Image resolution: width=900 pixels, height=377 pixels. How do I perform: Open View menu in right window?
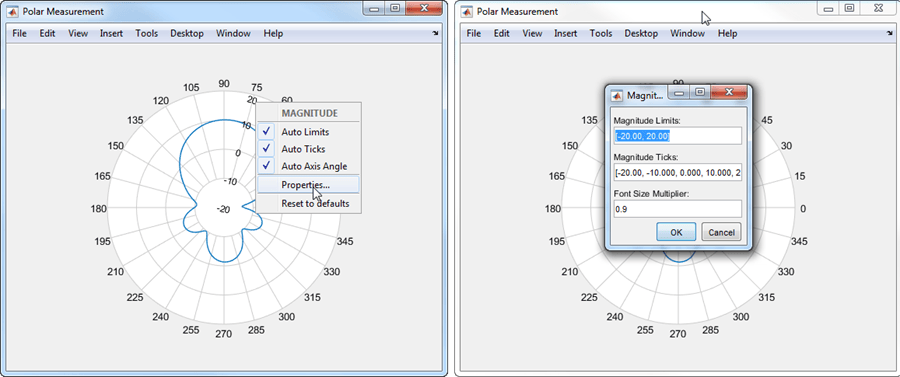pos(532,33)
